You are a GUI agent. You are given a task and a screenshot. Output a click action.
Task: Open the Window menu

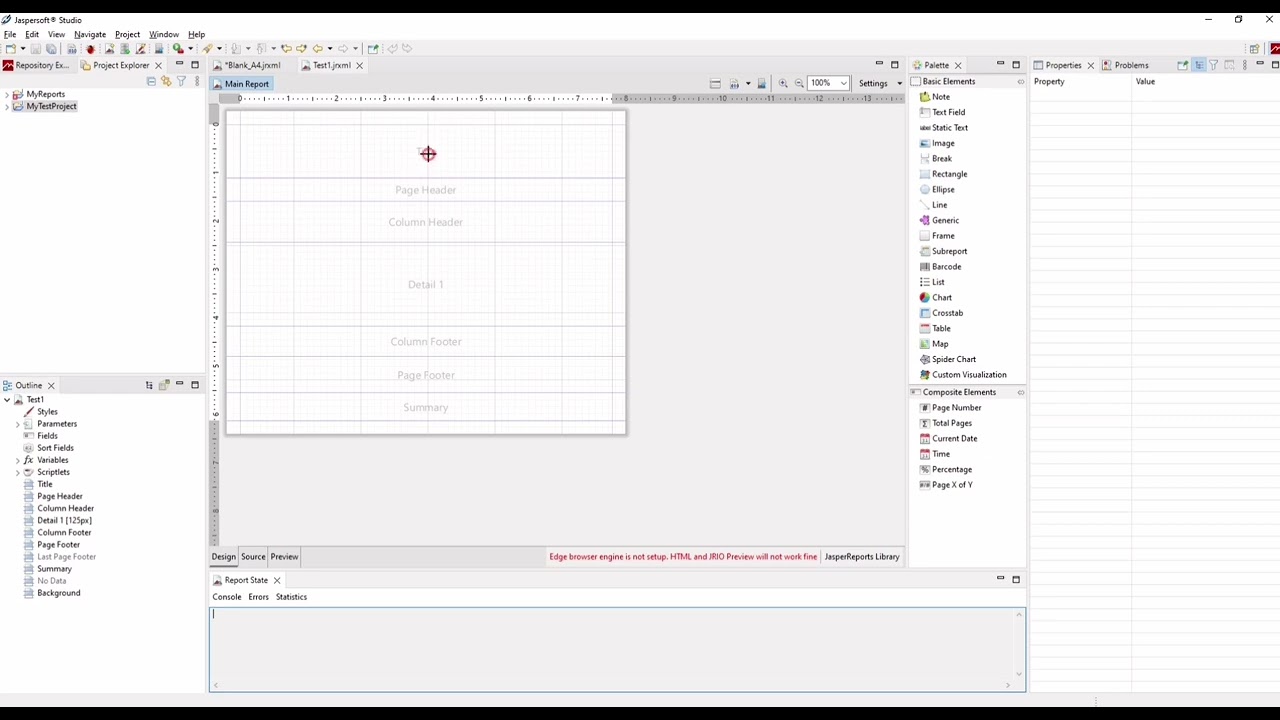(164, 34)
